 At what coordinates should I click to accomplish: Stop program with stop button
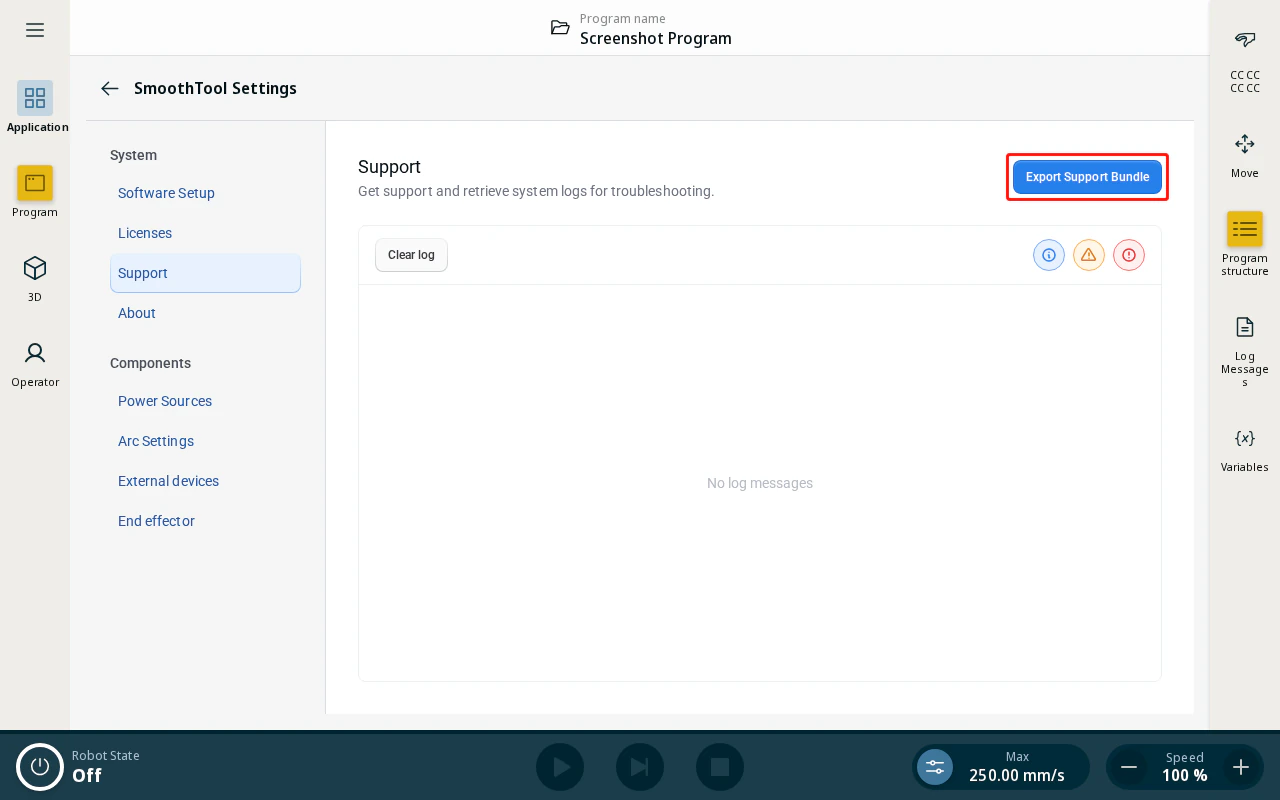coord(720,767)
